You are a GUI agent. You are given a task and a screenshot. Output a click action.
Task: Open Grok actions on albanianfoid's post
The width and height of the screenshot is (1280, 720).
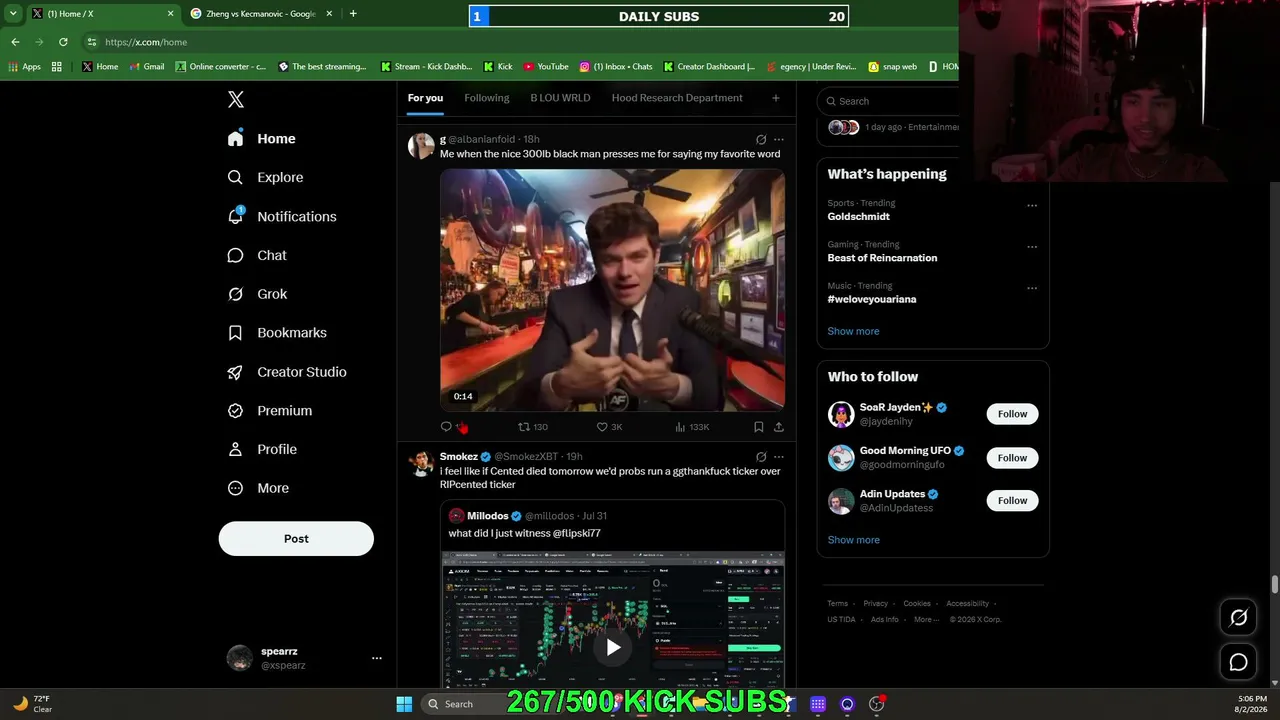pos(761,140)
